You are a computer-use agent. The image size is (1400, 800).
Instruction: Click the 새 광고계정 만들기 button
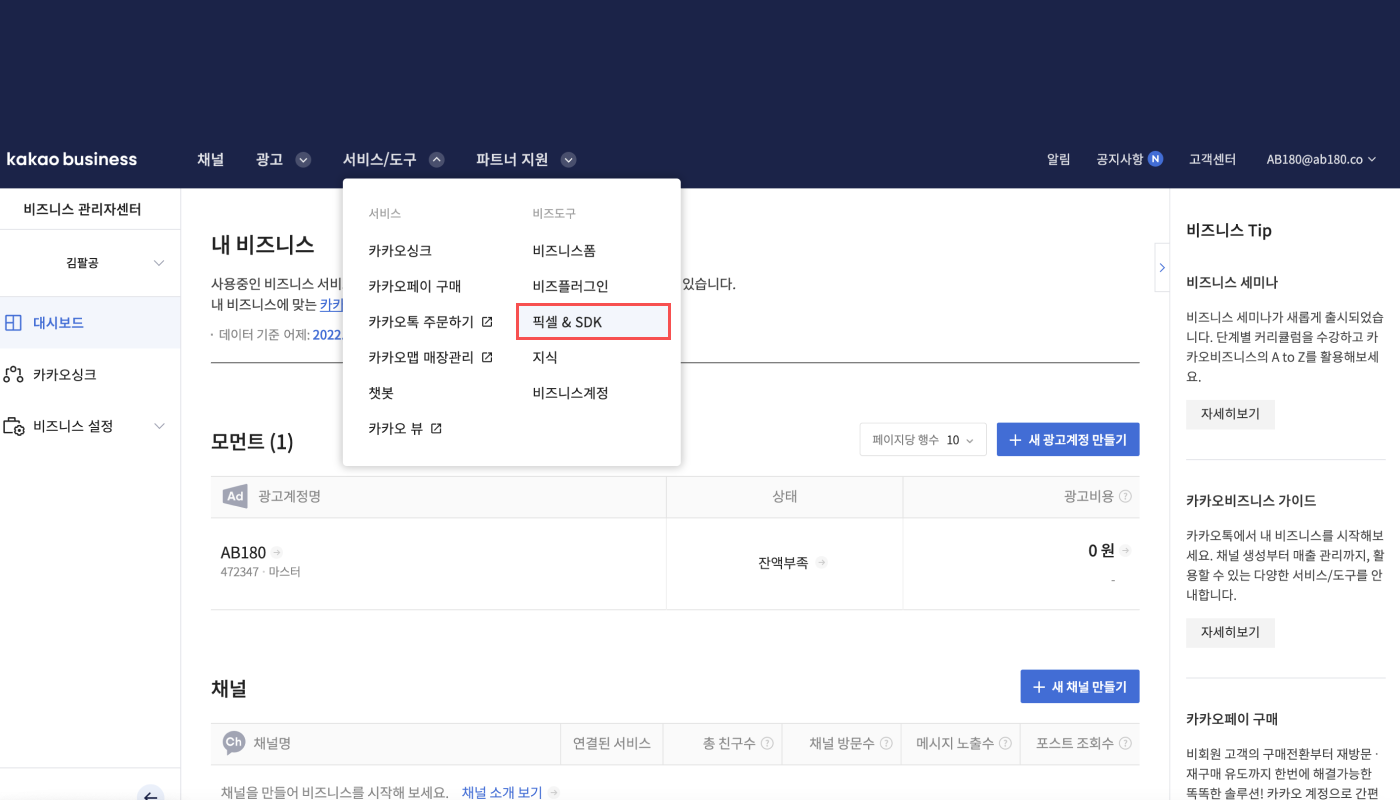[1068, 440]
